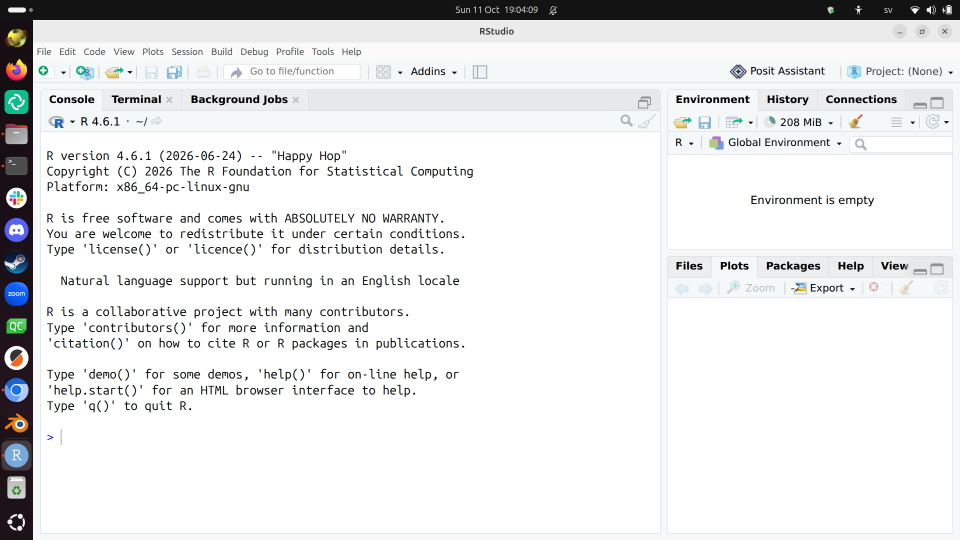Open the Profile menu

click(290, 51)
